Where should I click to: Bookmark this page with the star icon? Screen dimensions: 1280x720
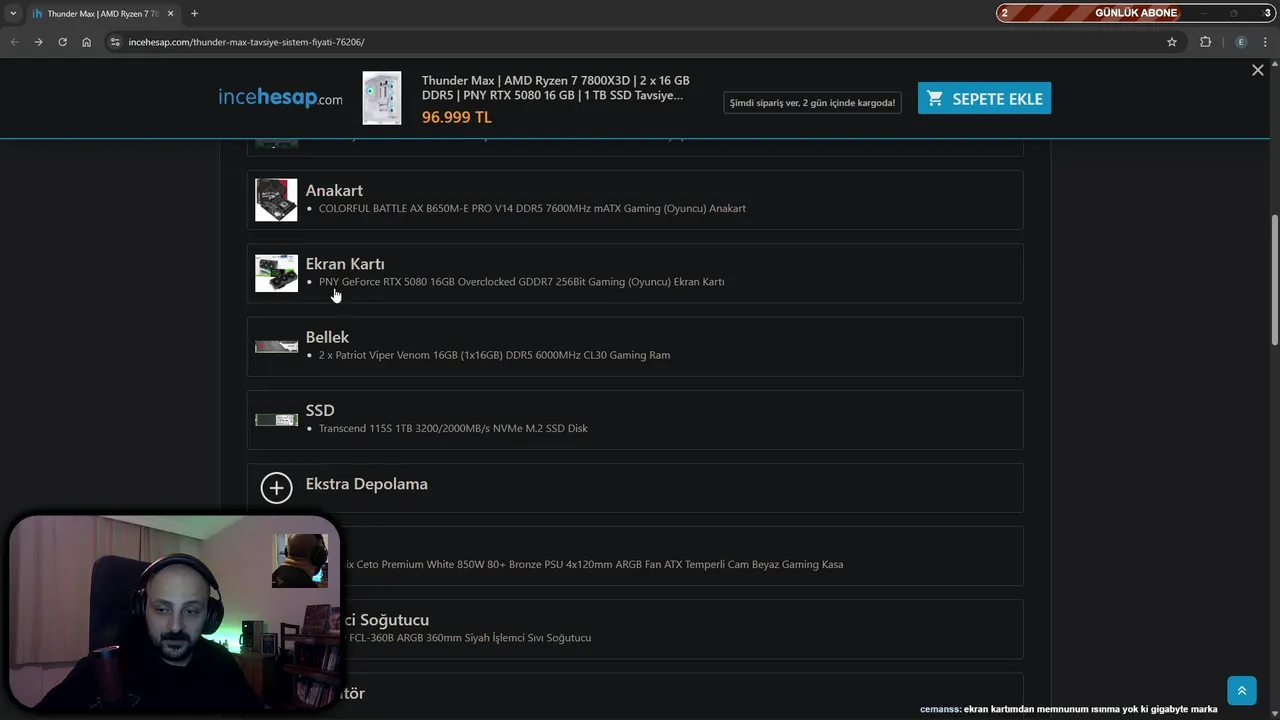pos(1172,42)
